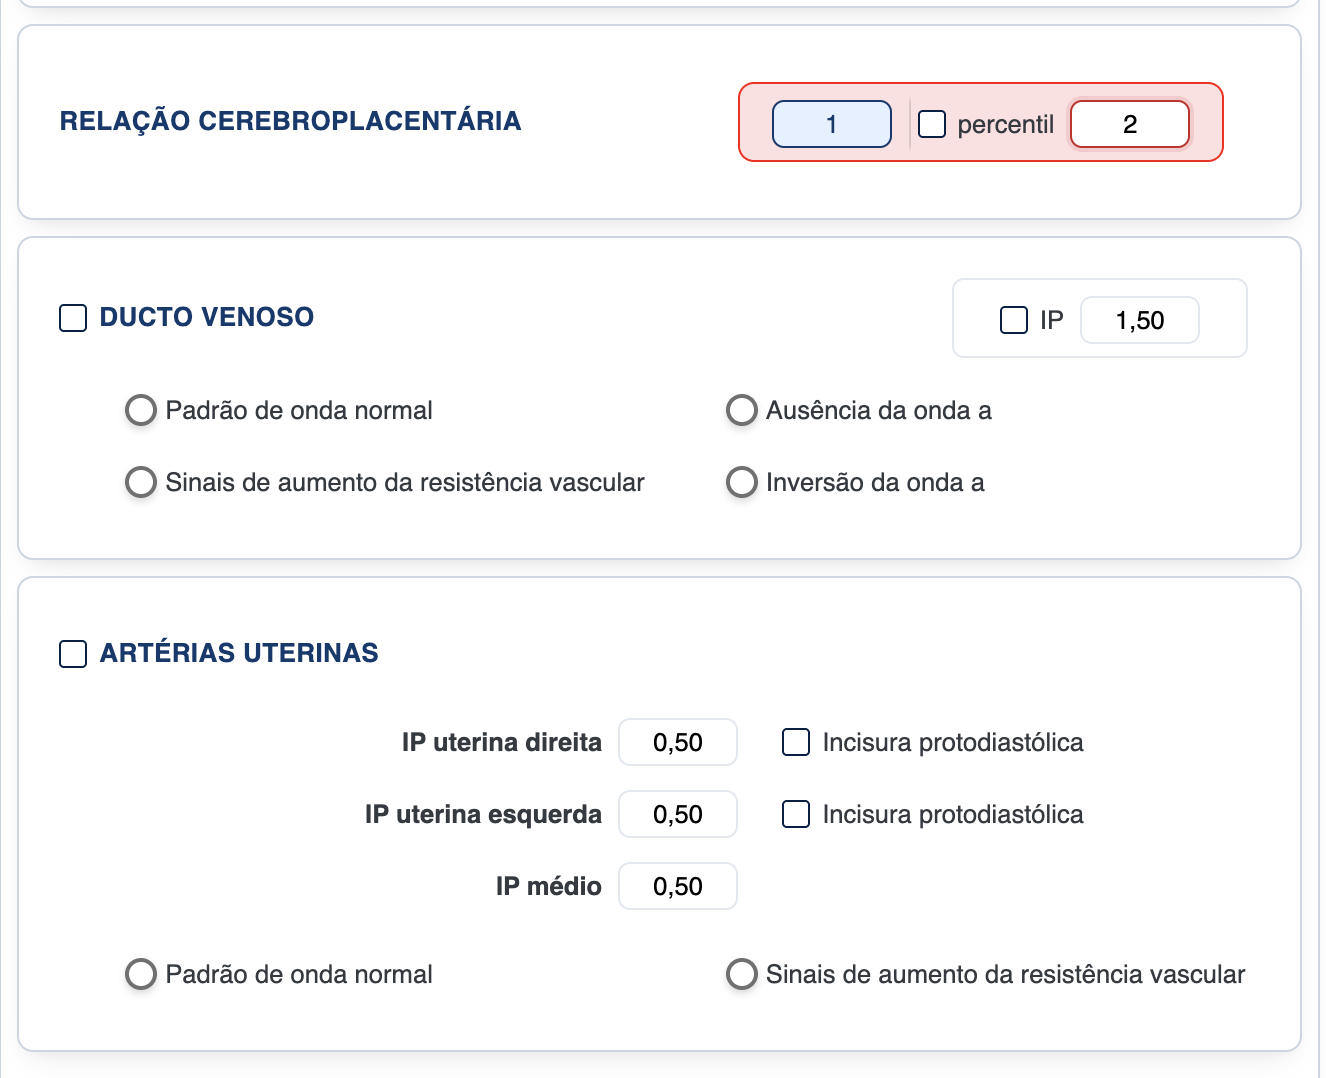This screenshot has height=1078, width=1326.
Task: Check the DUCTO VENOSO checkbox
Action: pyautogui.click(x=73, y=318)
